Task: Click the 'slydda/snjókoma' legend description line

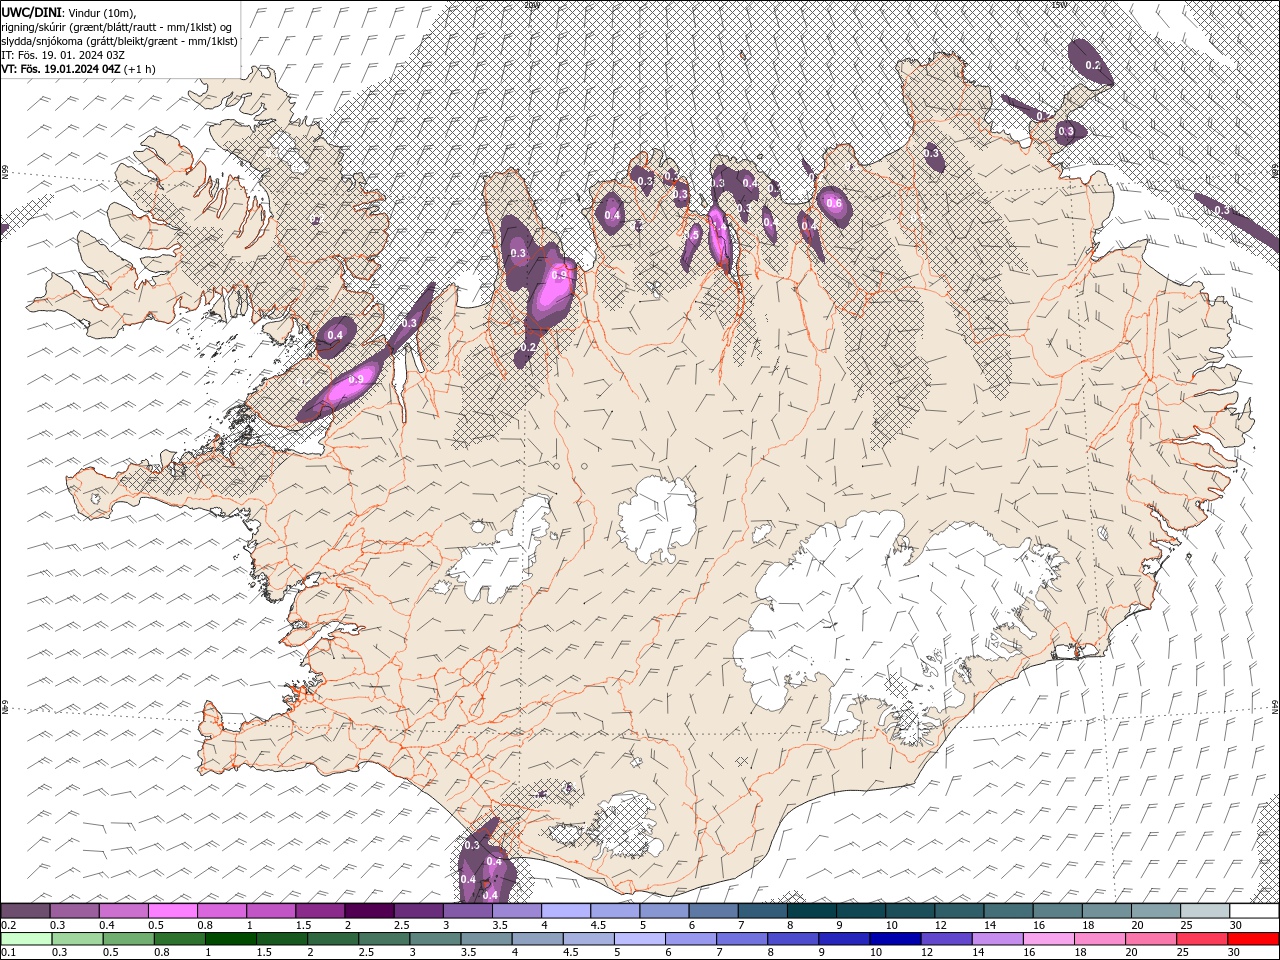Action: click(119, 41)
